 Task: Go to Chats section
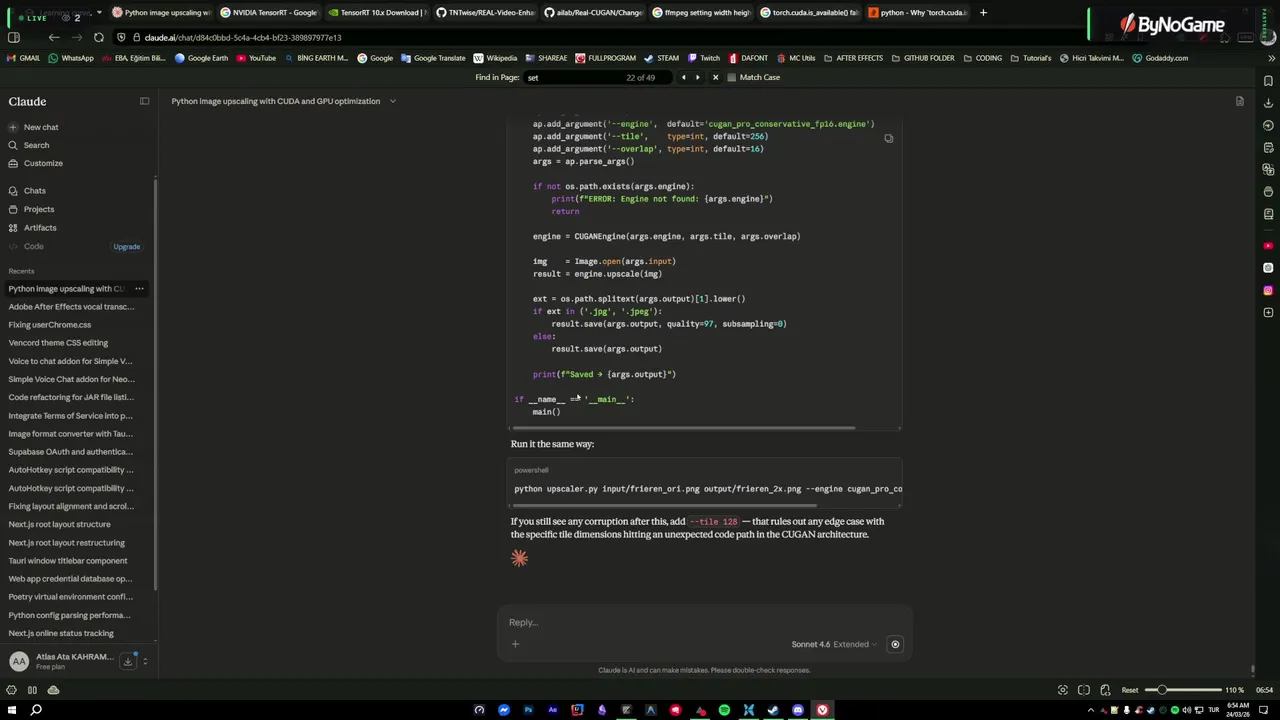[27, 191]
